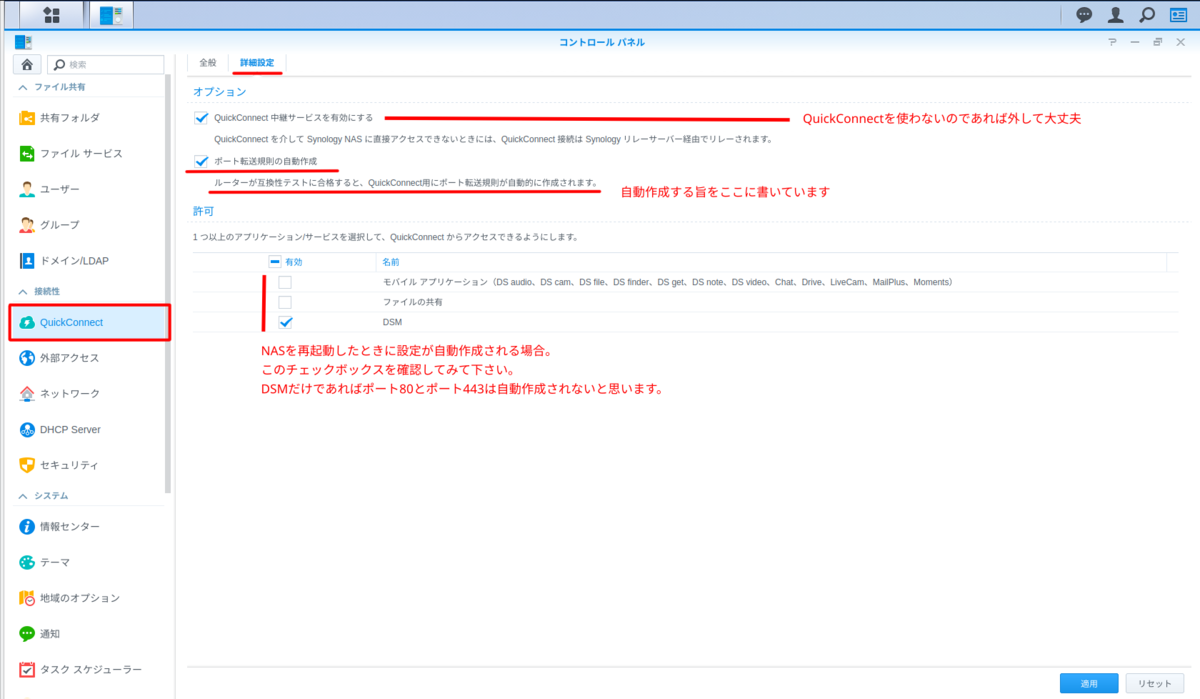Open the User (ユーザー) icon
This screenshot has height=699, width=1200.
pyautogui.click(x=27, y=189)
